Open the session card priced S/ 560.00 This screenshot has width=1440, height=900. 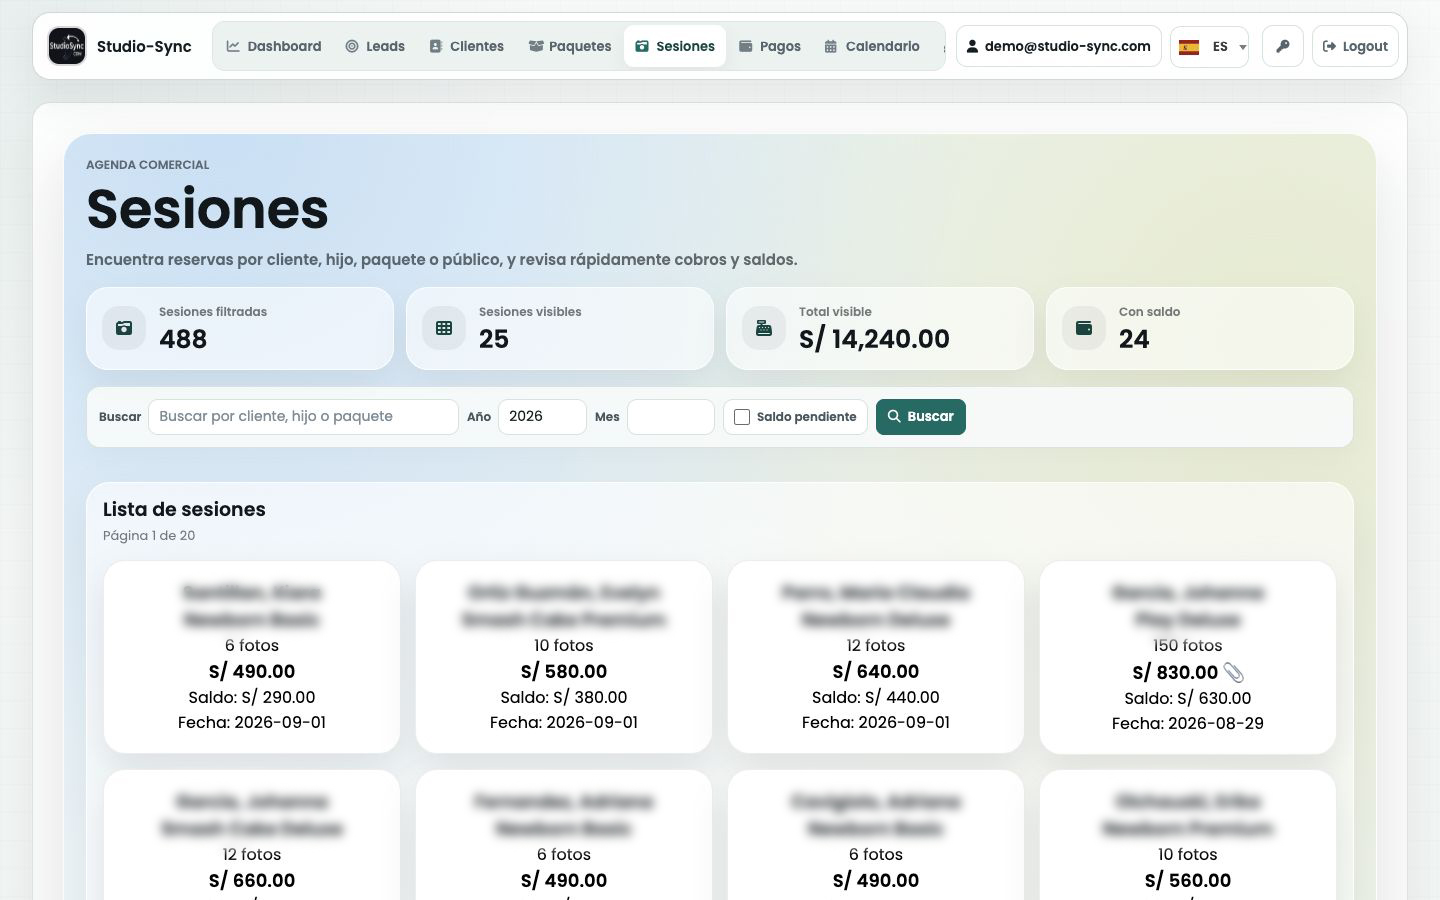coord(1188,836)
